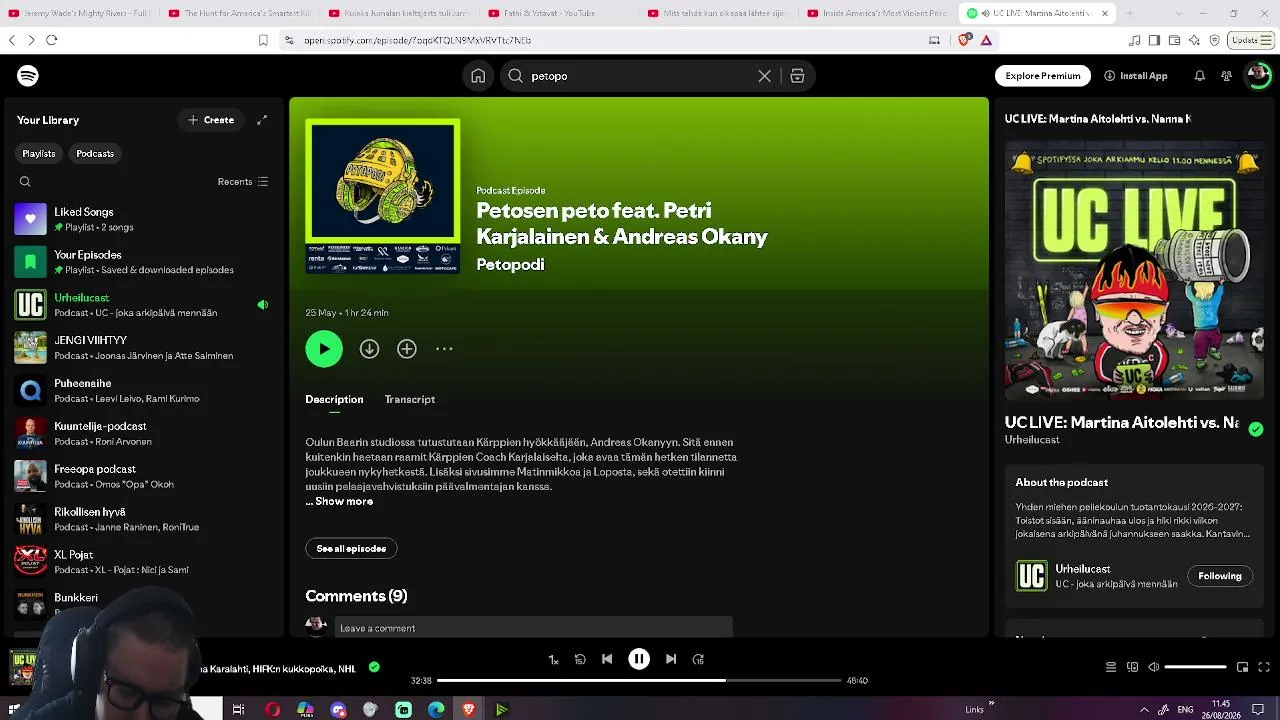The width and height of the screenshot is (1280, 720).
Task: Switch to the Transcript tab
Action: pyautogui.click(x=410, y=400)
